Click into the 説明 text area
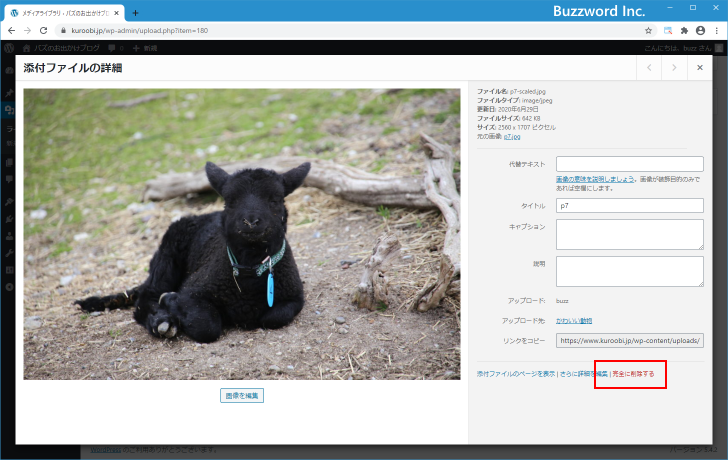This screenshot has height=460, width=728. point(629,271)
